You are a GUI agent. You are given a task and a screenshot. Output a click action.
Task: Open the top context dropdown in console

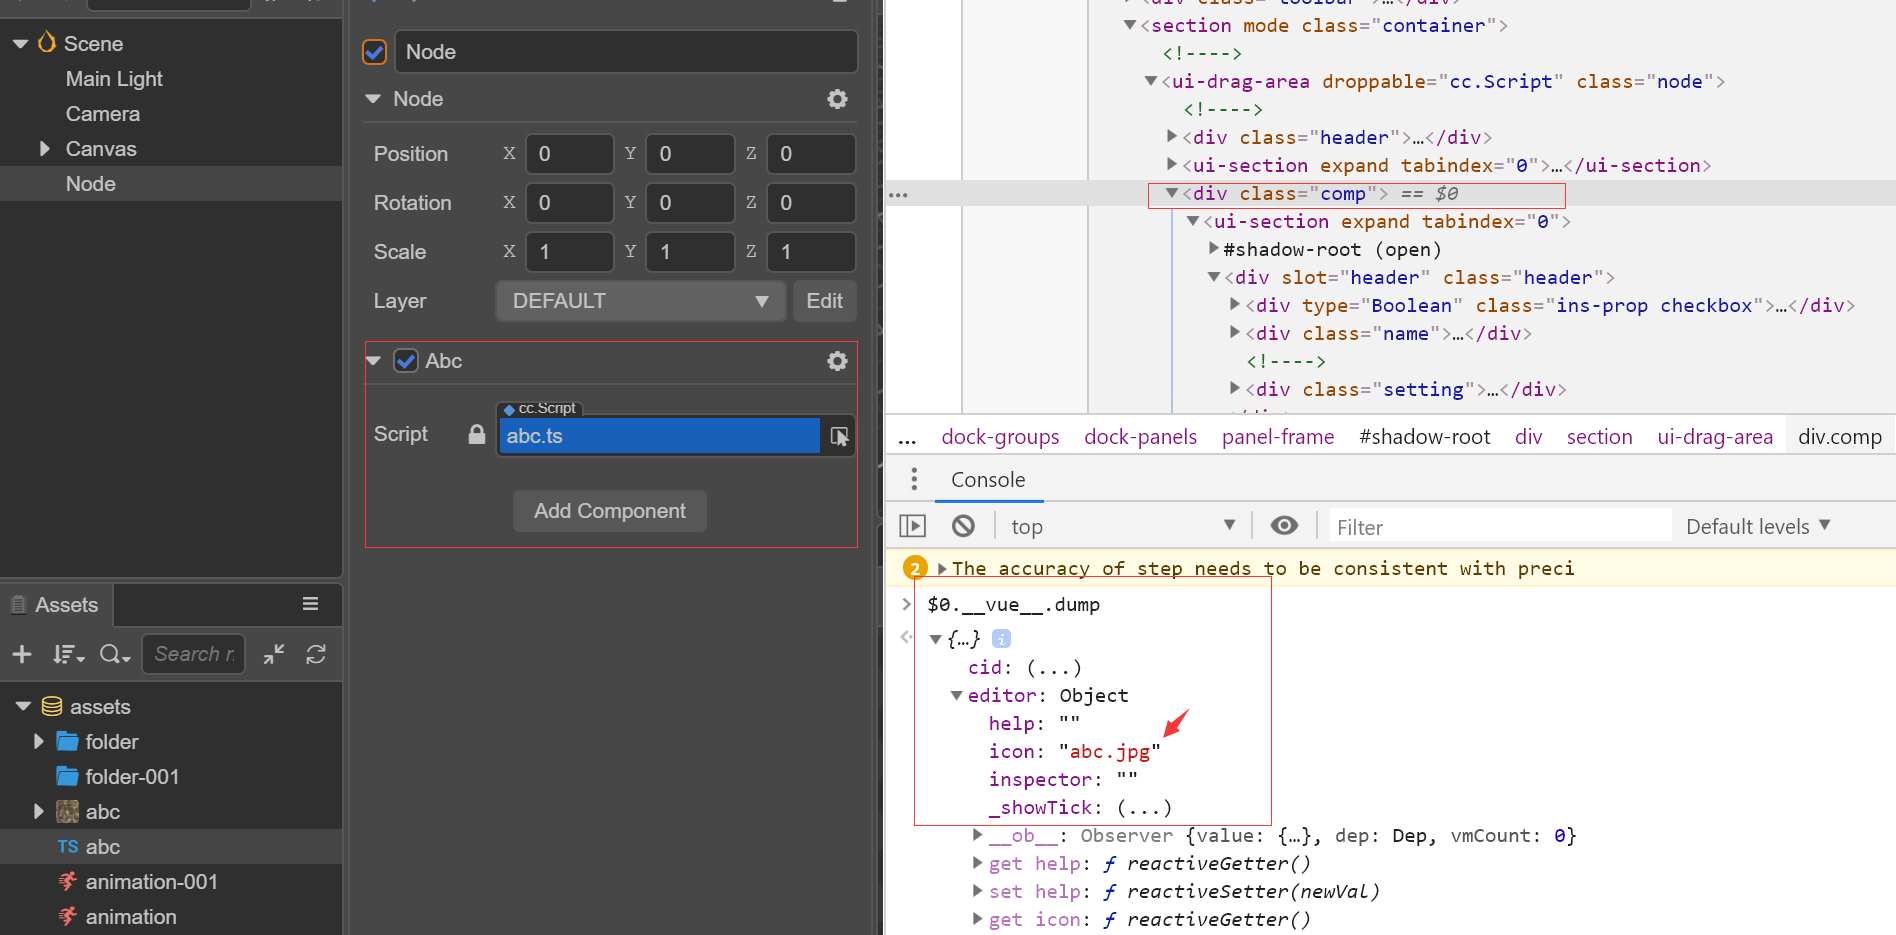point(1123,526)
